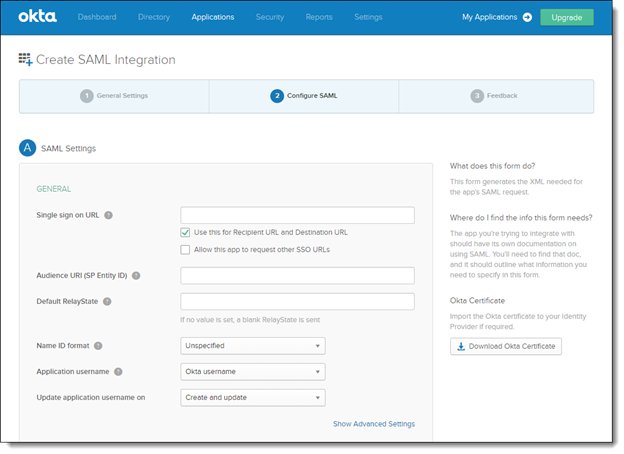The image size is (624, 454).
Task: Click help icon next to Default RelayState
Action: pos(107,302)
